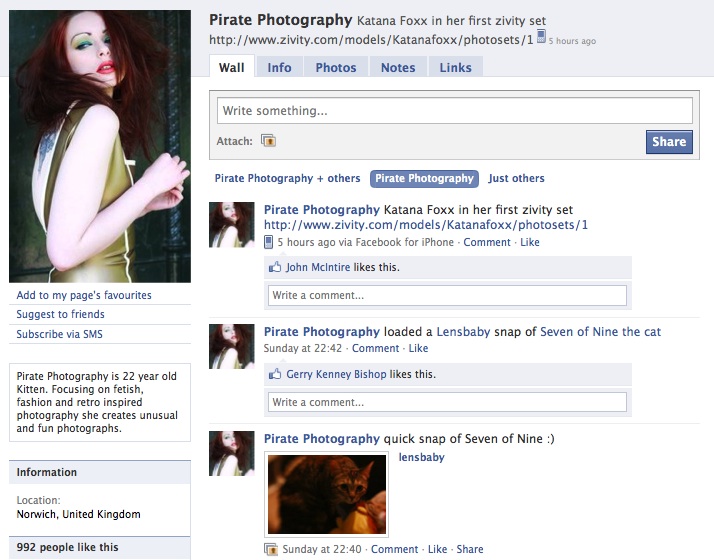Click 'Add to my page's favourites'
Screen dimensions: 714x560
coord(84,295)
